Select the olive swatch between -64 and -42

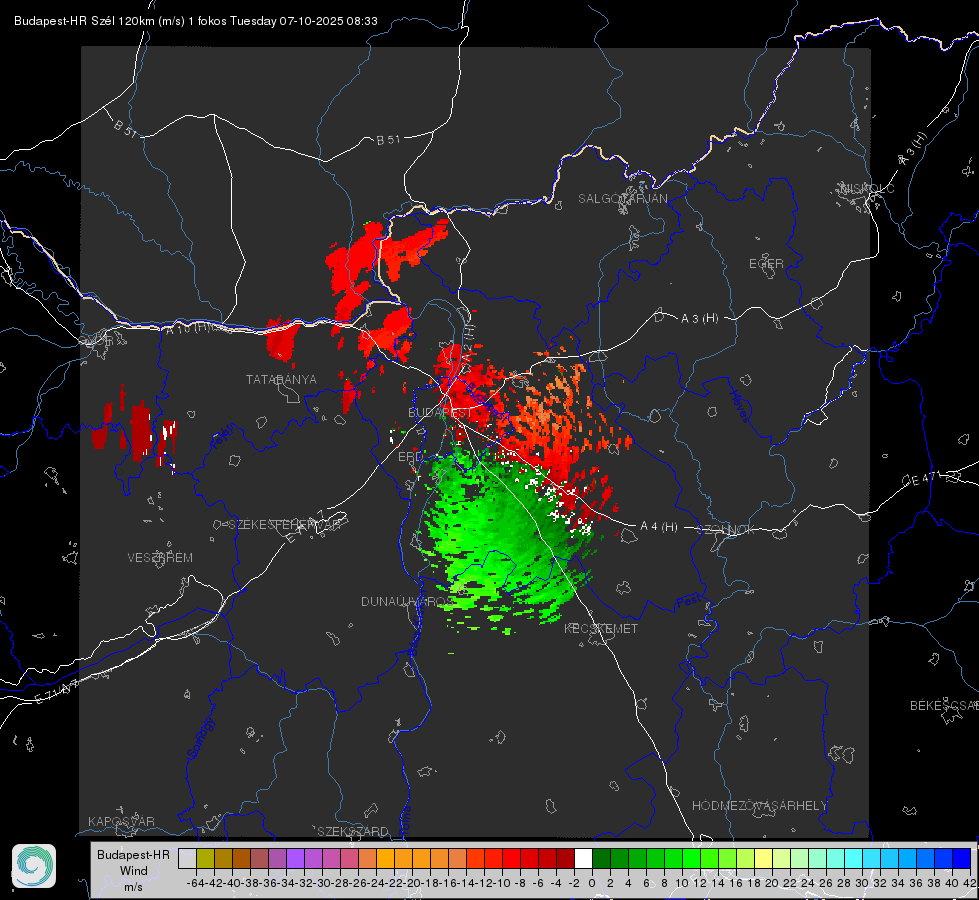pyautogui.click(x=205, y=858)
